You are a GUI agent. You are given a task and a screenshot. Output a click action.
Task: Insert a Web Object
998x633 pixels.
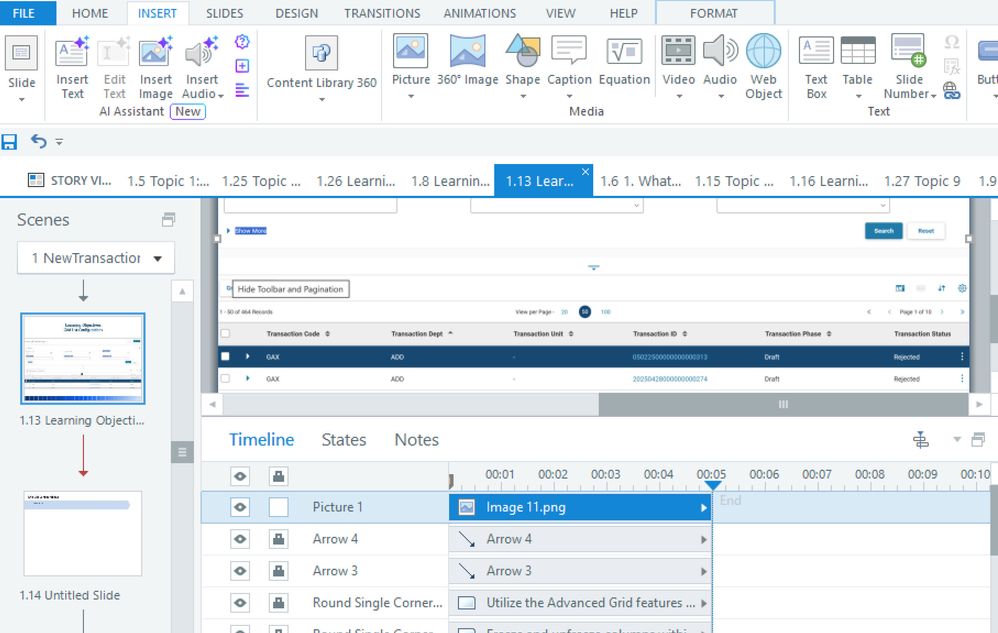click(x=763, y=66)
